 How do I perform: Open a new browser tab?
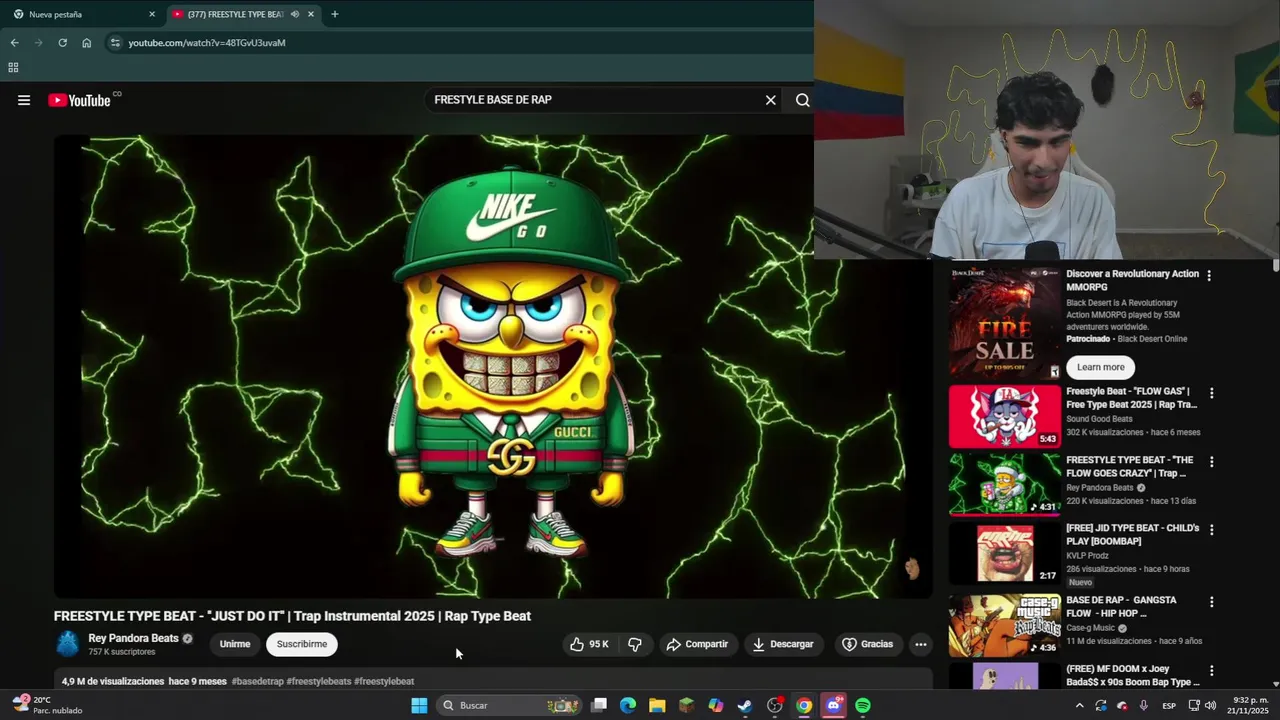click(x=334, y=14)
